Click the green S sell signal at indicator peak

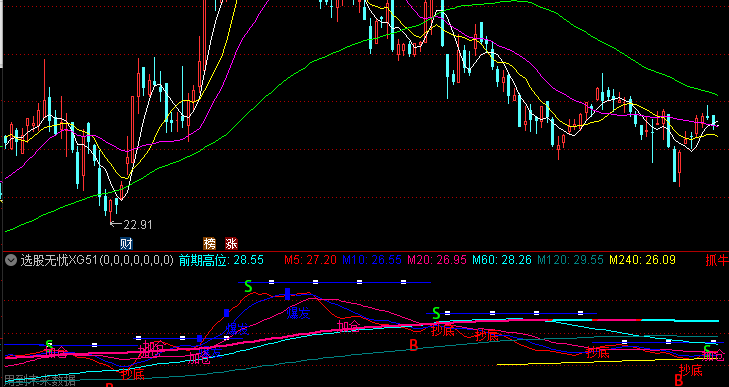pyautogui.click(x=248, y=287)
